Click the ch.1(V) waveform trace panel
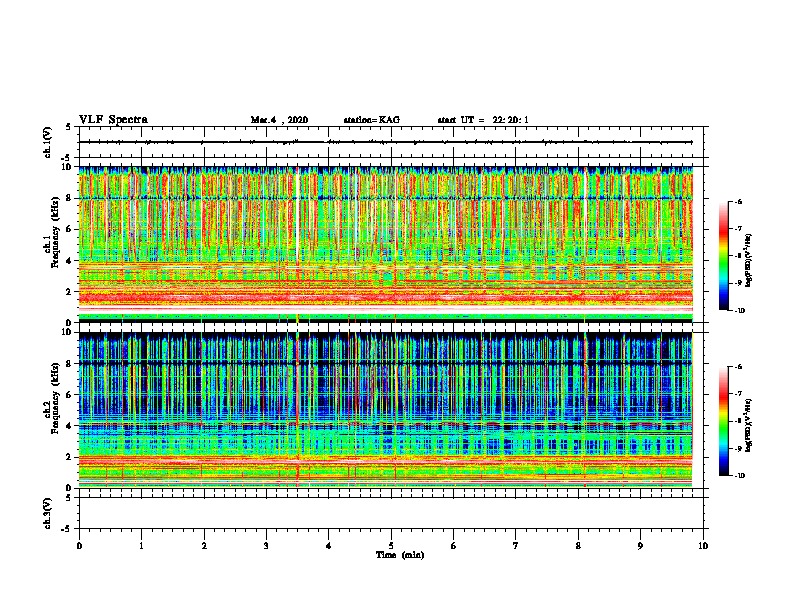This screenshot has height=612, width=792. 391,142
